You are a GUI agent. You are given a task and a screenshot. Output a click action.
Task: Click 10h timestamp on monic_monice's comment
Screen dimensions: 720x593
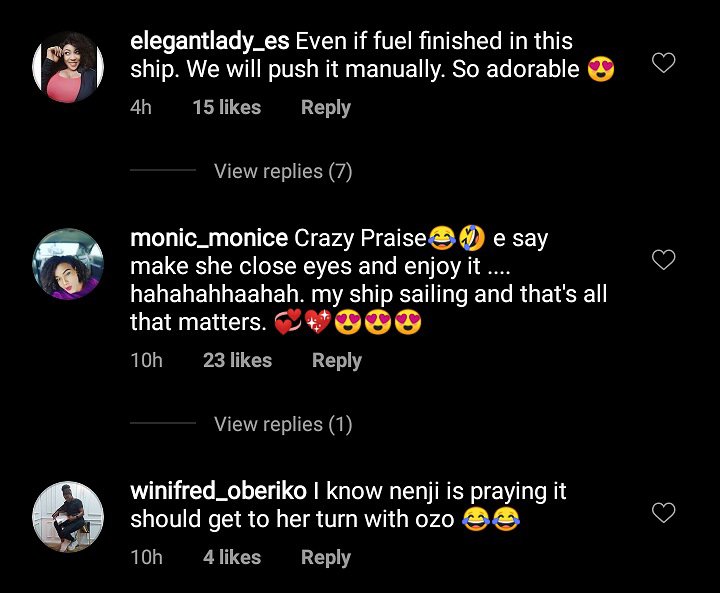click(146, 360)
